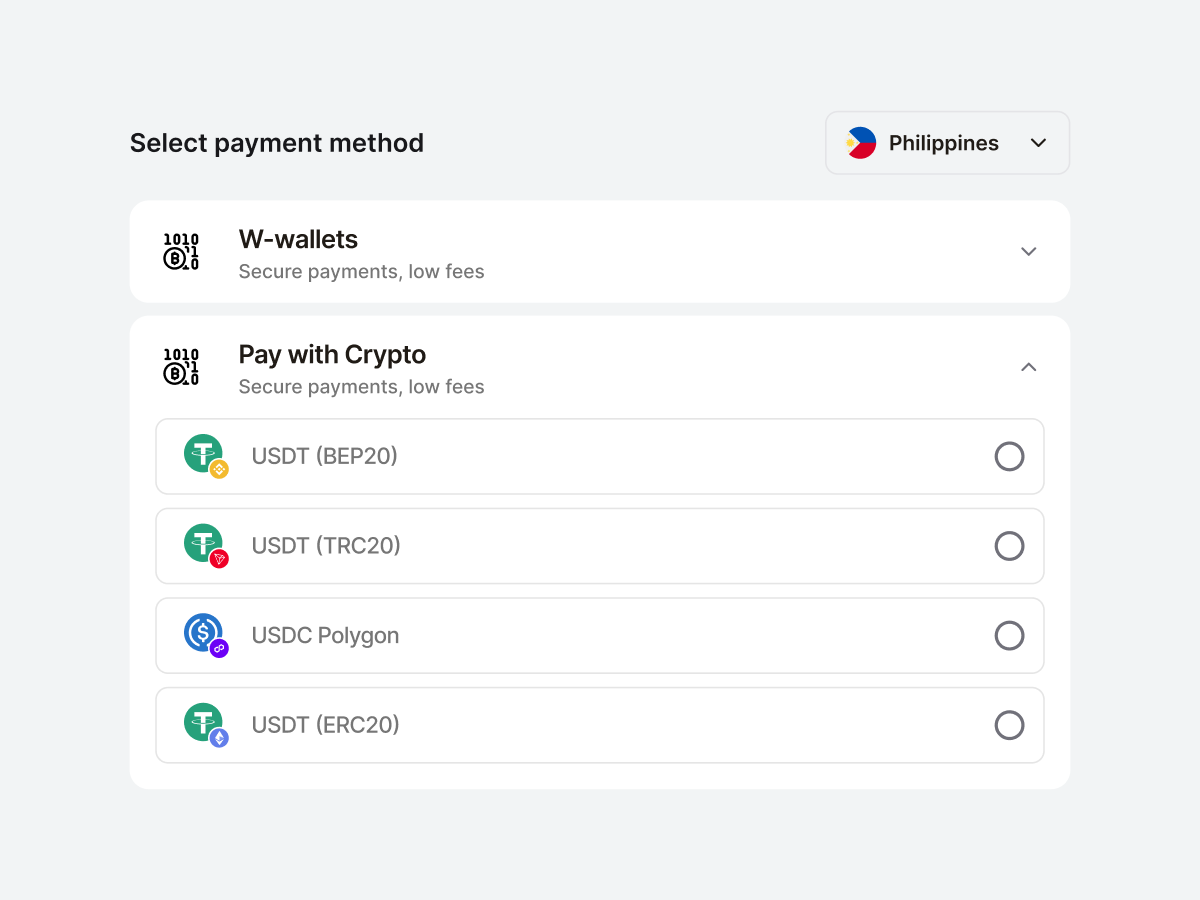
Task: Click the Pay with Crypto binary code icon
Action: 181,367
